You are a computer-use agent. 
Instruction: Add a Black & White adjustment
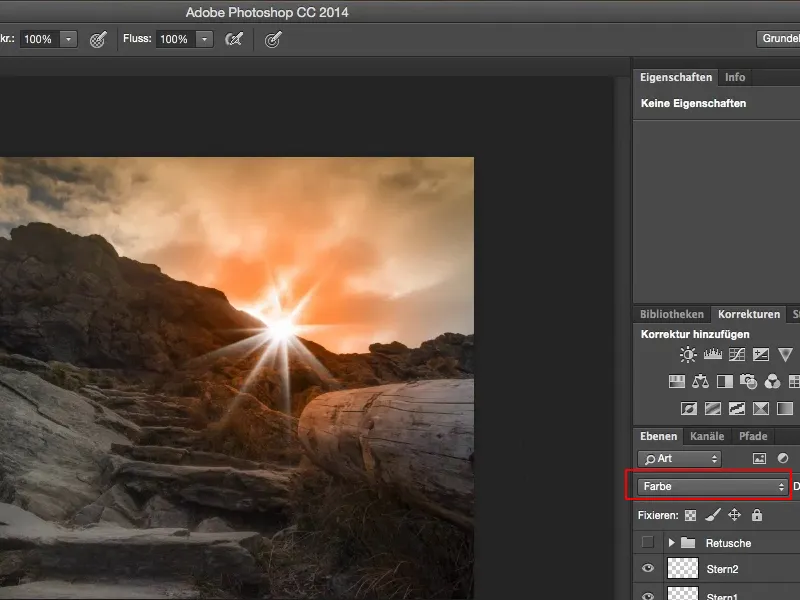click(x=724, y=382)
